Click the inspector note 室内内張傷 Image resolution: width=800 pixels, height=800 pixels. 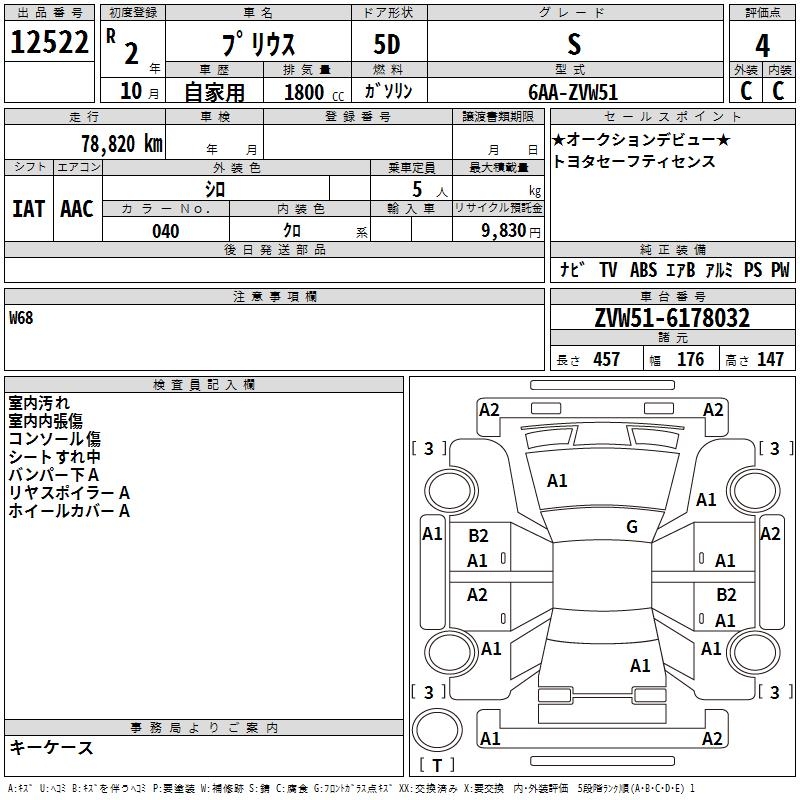[45, 421]
